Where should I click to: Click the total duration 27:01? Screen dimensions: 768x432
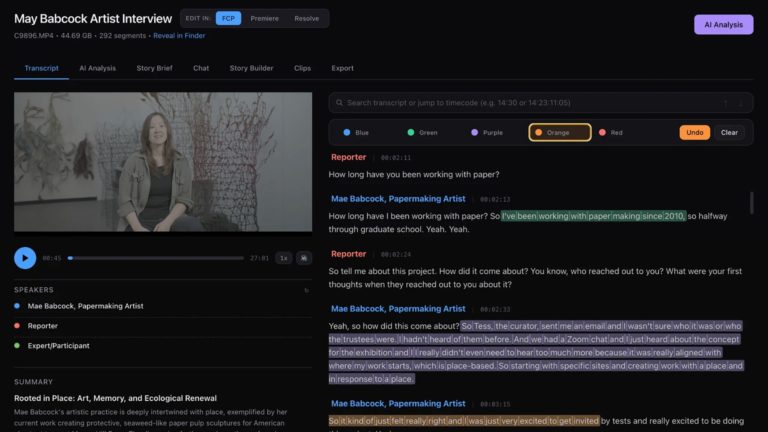259,258
